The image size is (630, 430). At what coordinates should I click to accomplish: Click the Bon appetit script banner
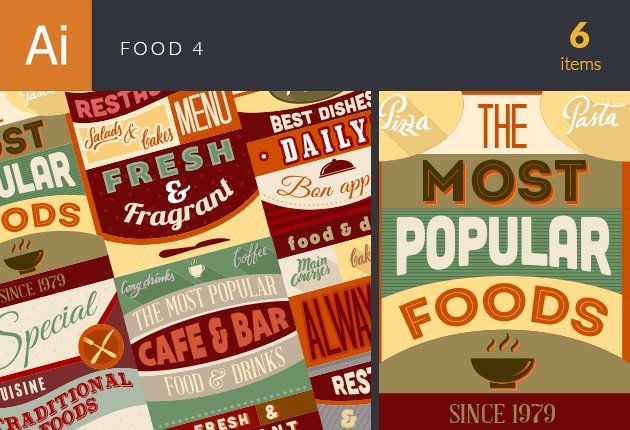(317, 186)
